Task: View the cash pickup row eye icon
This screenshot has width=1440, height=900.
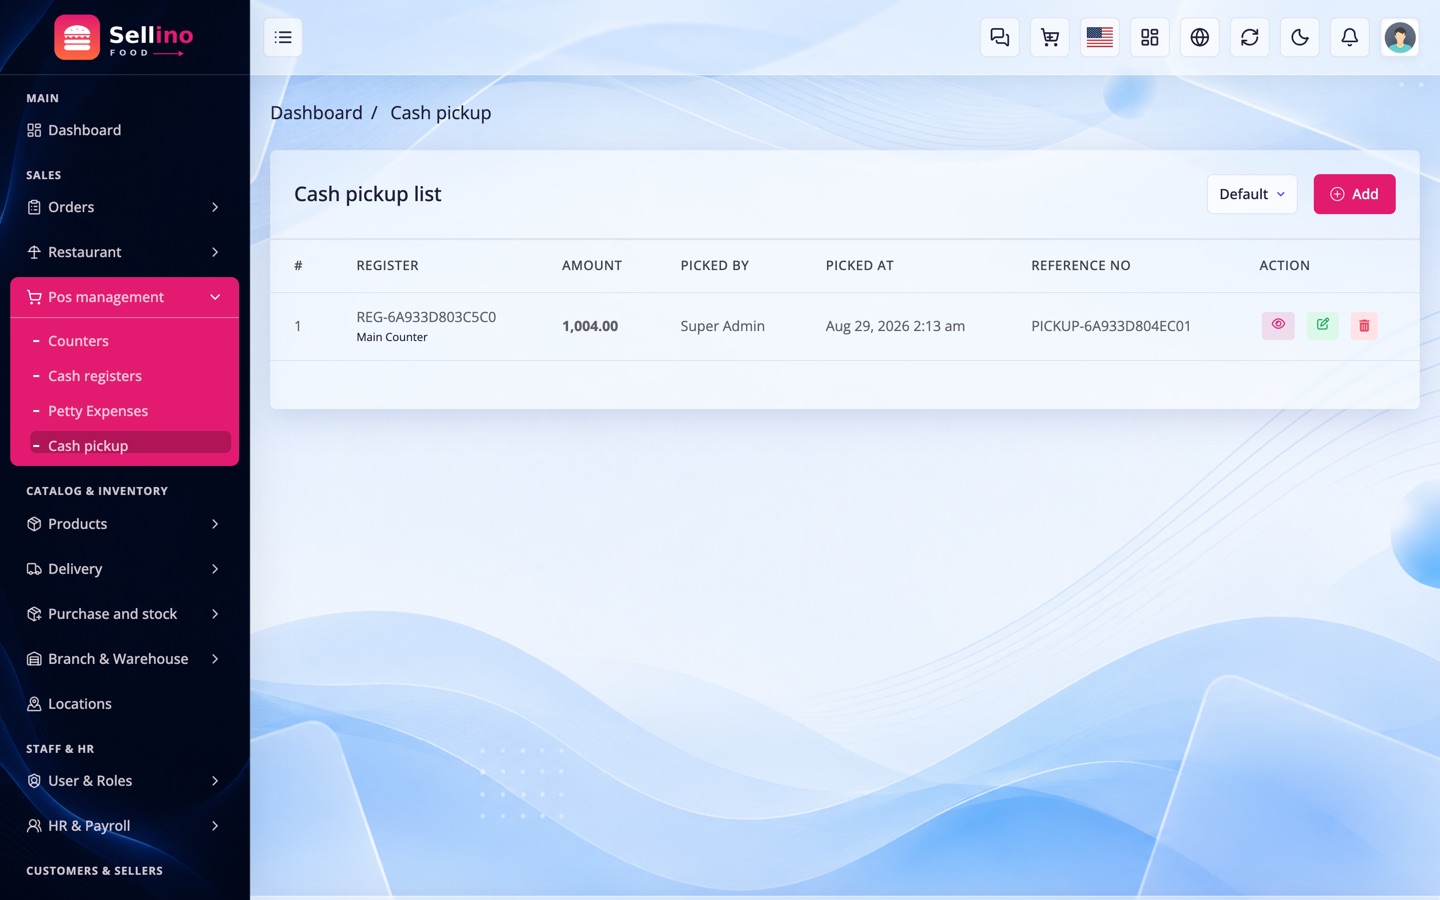Action: pyautogui.click(x=1278, y=325)
